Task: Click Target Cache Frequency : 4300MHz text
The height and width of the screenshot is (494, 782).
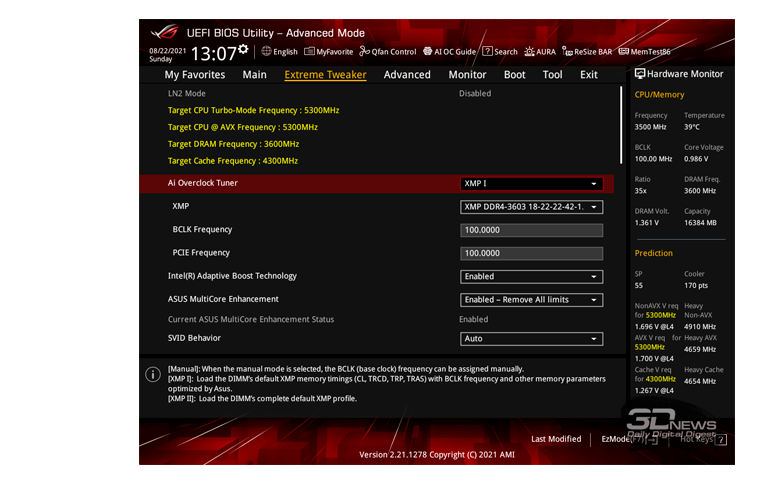Action: click(x=233, y=161)
